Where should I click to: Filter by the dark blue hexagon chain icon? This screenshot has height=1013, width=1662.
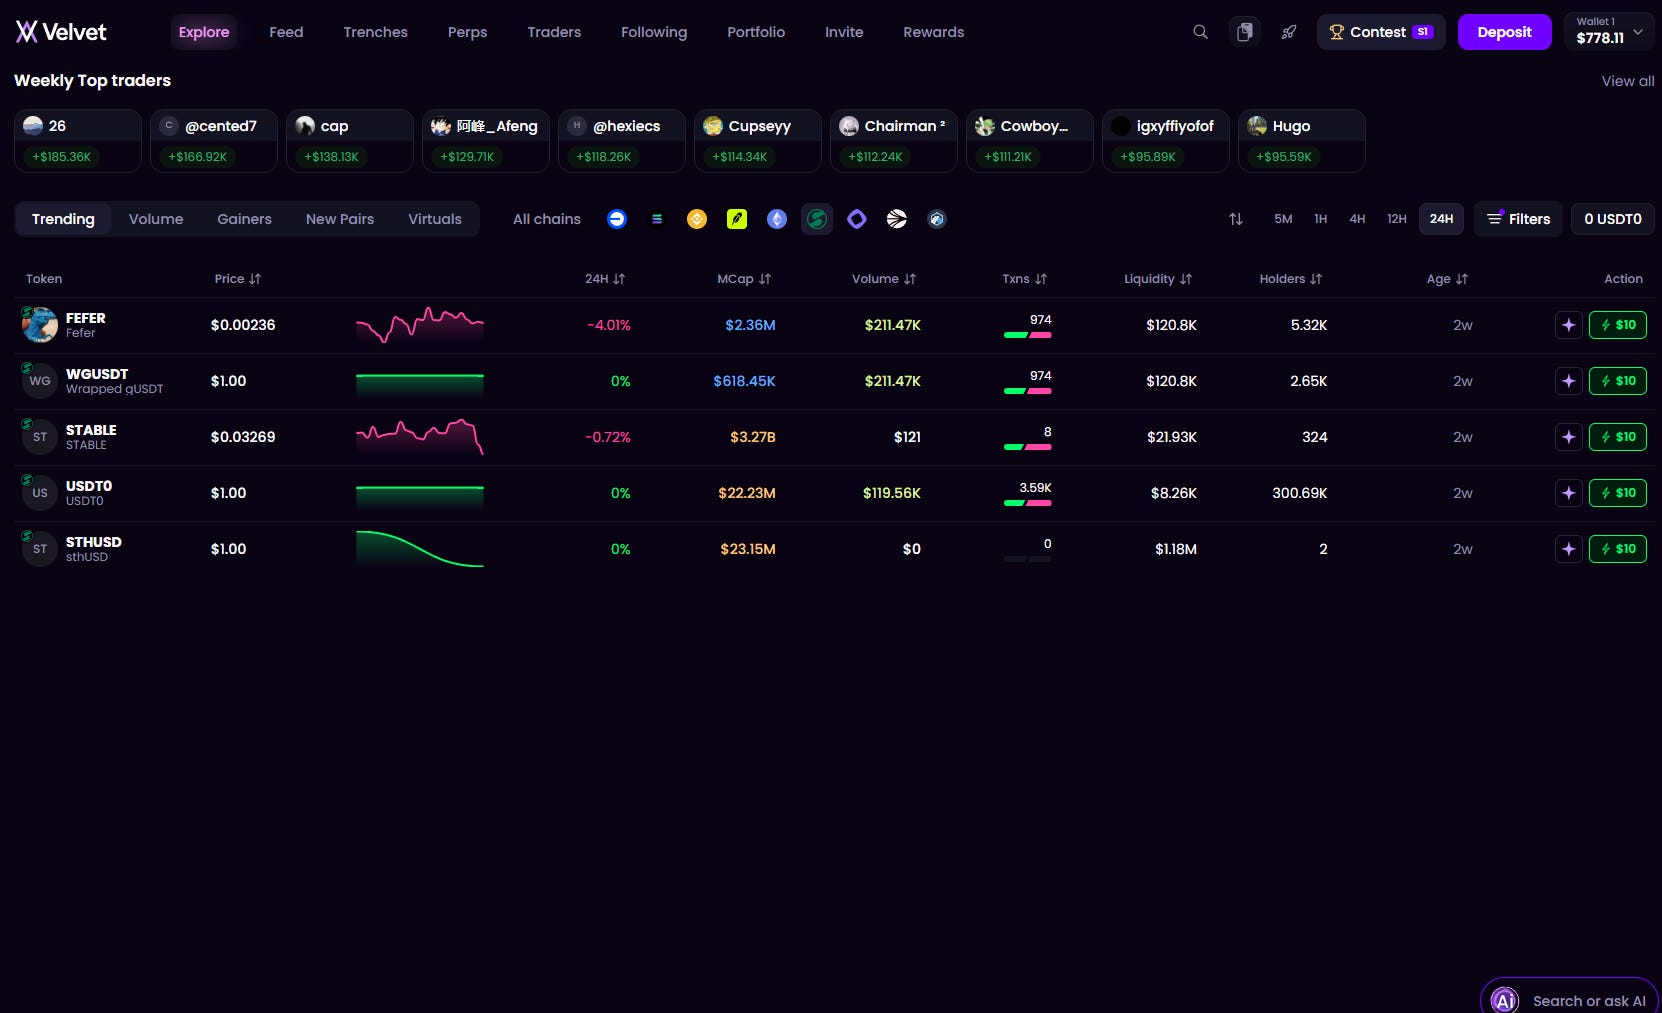pyautogui.click(x=937, y=219)
